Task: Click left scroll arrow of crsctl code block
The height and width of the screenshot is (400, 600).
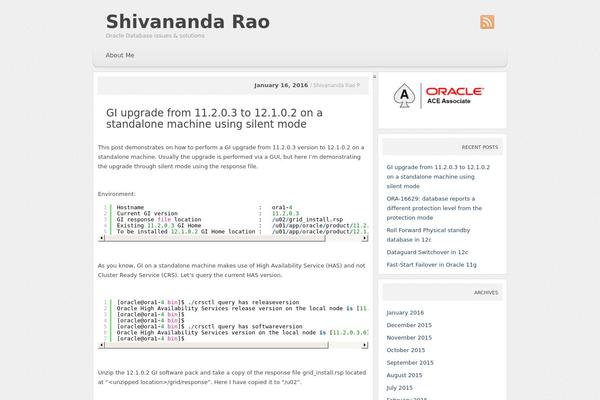Action: point(101,345)
